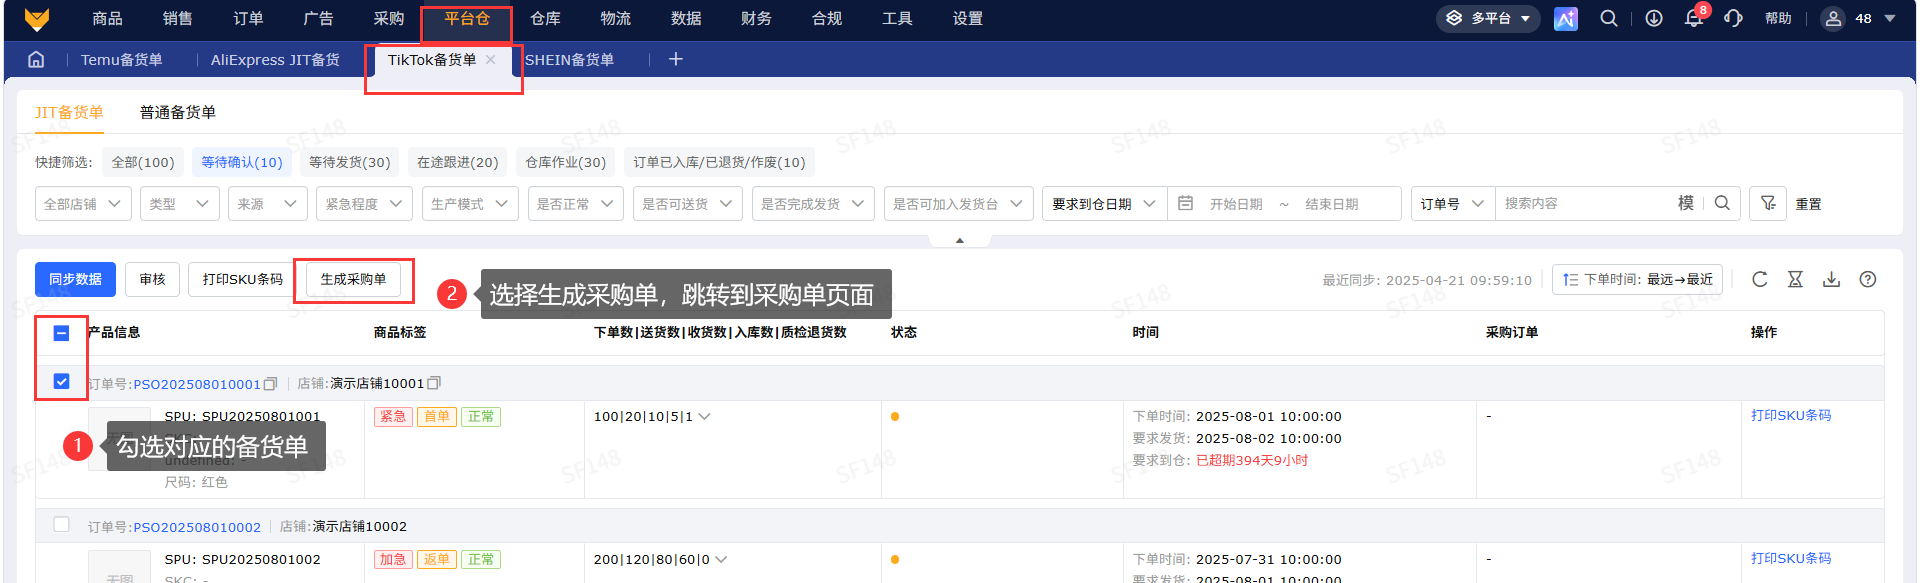Open the help question mark icon
The image size is (1920, 583).
click(x=1868, y=279)
